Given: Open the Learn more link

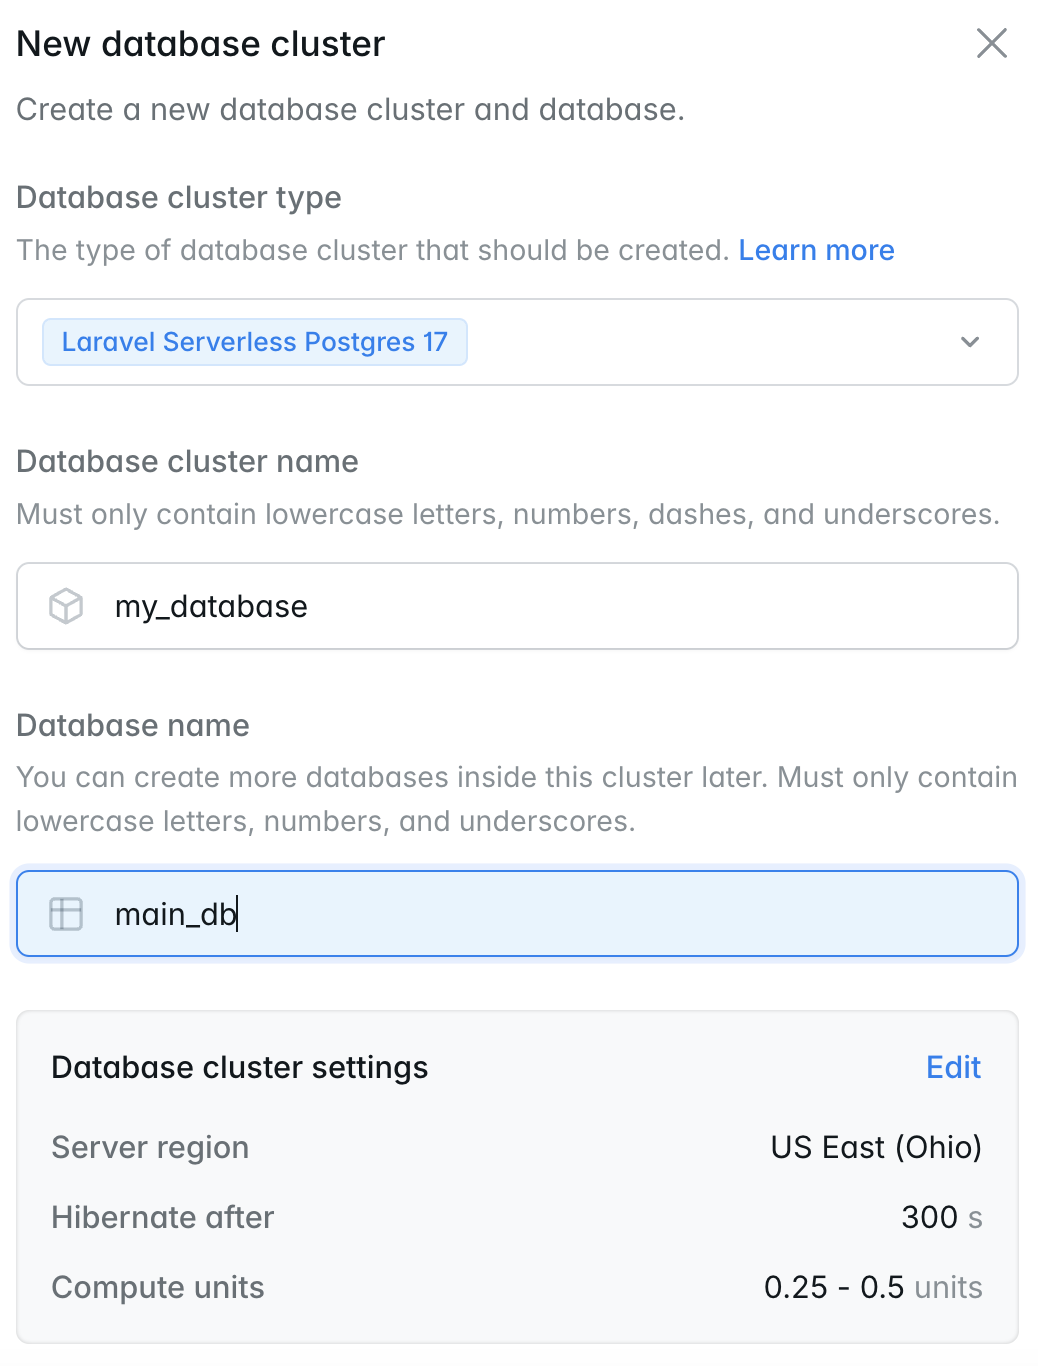Looking at the screenshot, I should click(x=816, y=250).
